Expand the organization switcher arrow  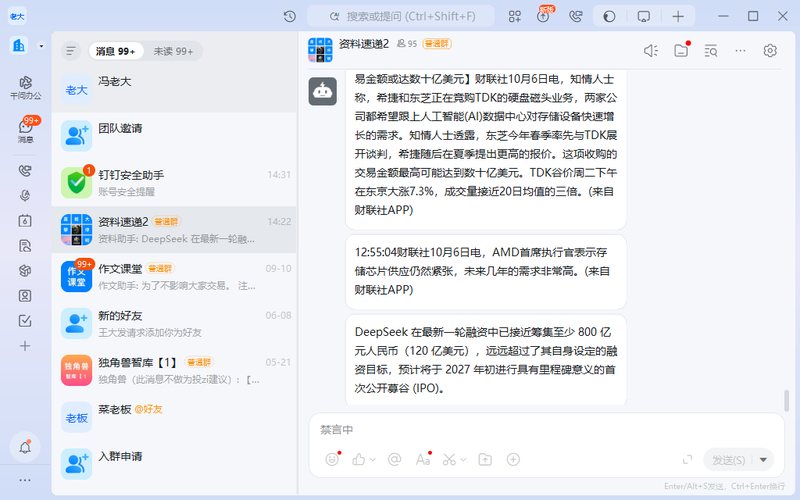click(41, 46)
